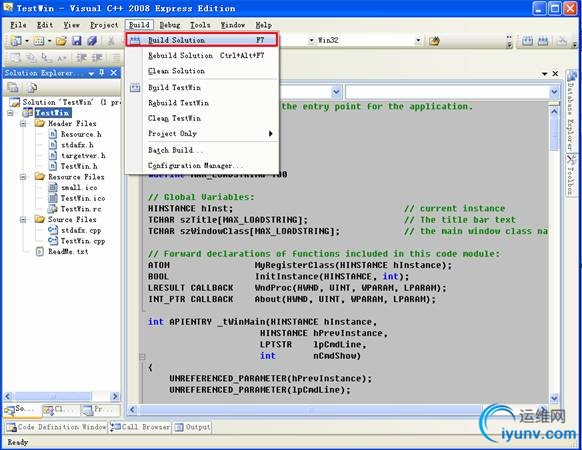Viewport: 582px width, 450px height.
Task: Open Configuration Manager menu entry
Action: click(x=202, y=166)
